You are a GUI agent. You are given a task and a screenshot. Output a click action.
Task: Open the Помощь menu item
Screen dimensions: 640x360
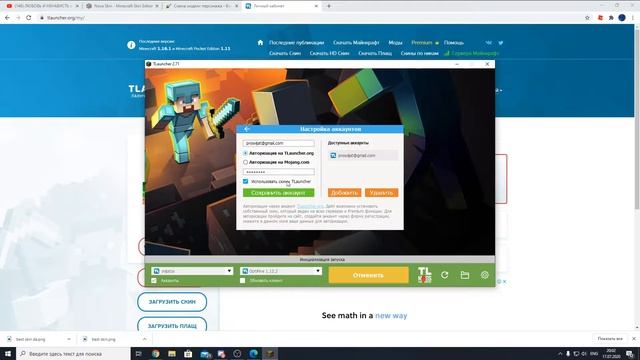pyautogui.click(x=454, y=42)
